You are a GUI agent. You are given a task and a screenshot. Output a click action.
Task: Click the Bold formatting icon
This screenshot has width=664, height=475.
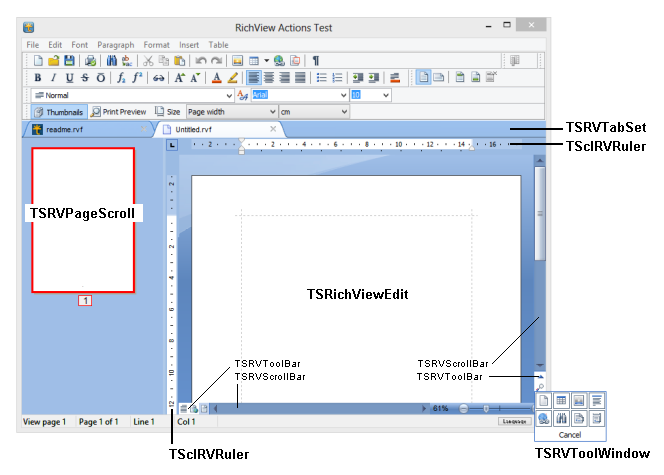click(x=38, y=78)
